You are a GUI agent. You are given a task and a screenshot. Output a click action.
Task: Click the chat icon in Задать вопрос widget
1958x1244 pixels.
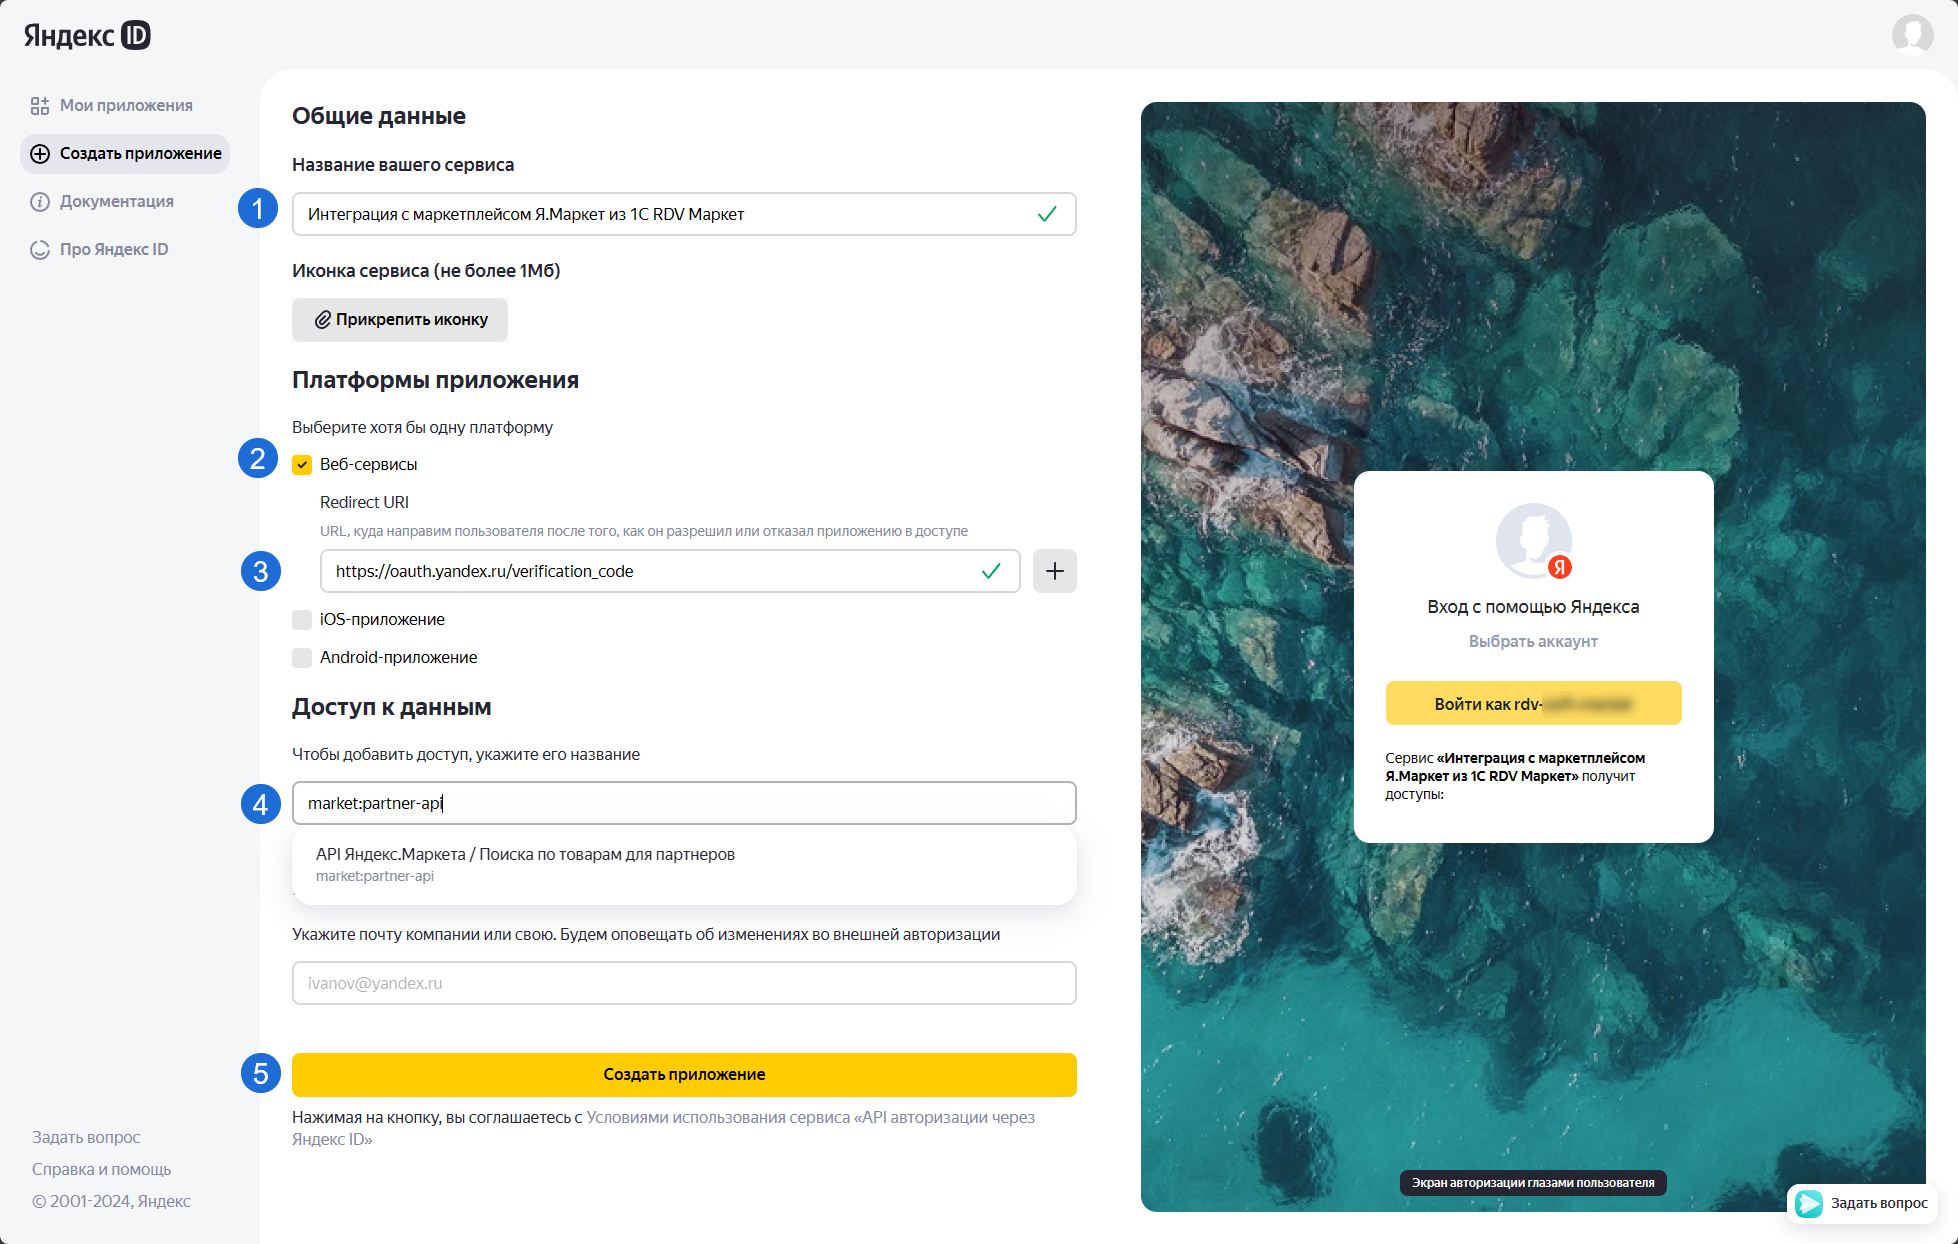[x=1809, y=1203]
